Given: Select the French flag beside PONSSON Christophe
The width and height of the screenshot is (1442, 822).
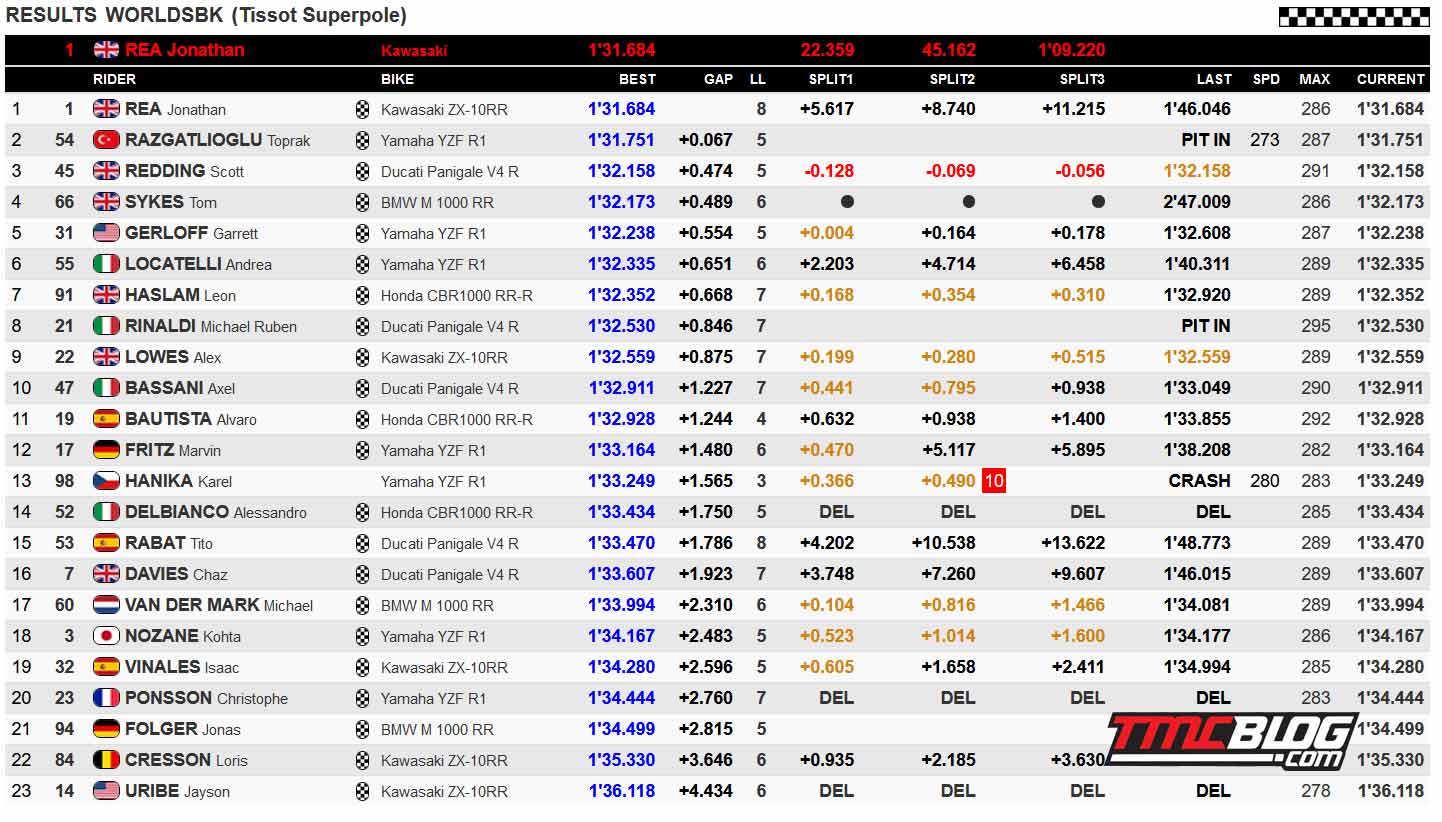Looking at the screenshot, I should click(x=106, y=698).
